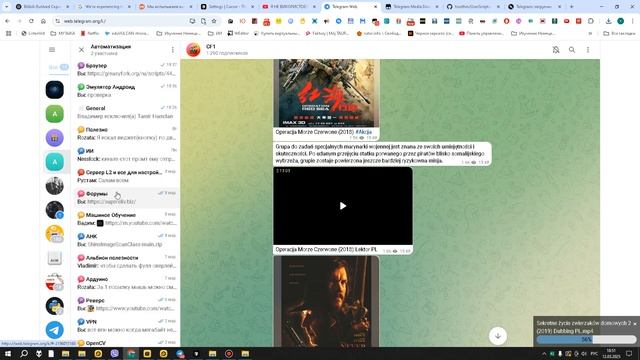Cancel the Dubbing PL.mp4 download
640x360 pixels.
(635, 323)
